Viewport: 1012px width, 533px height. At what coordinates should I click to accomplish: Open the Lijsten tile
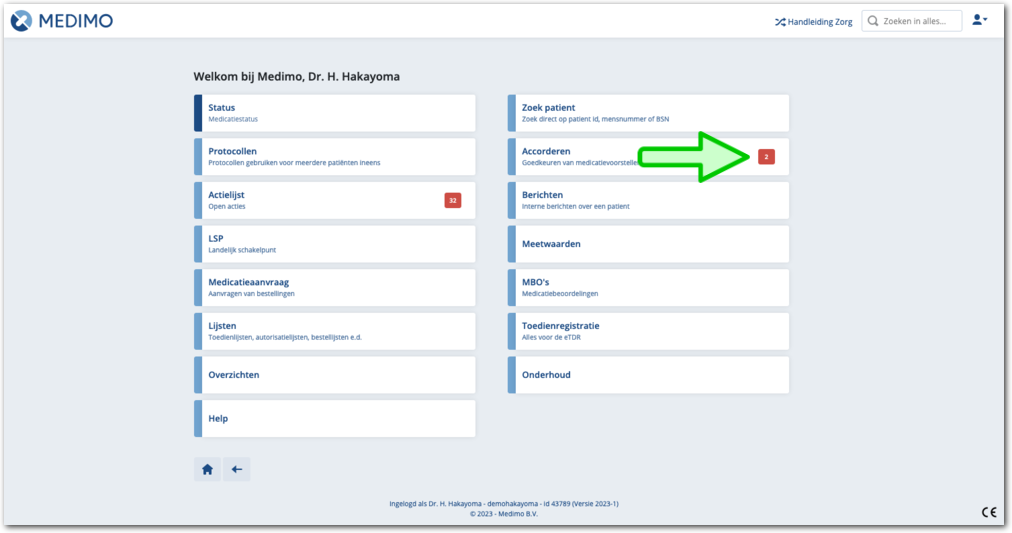[334, 331]
